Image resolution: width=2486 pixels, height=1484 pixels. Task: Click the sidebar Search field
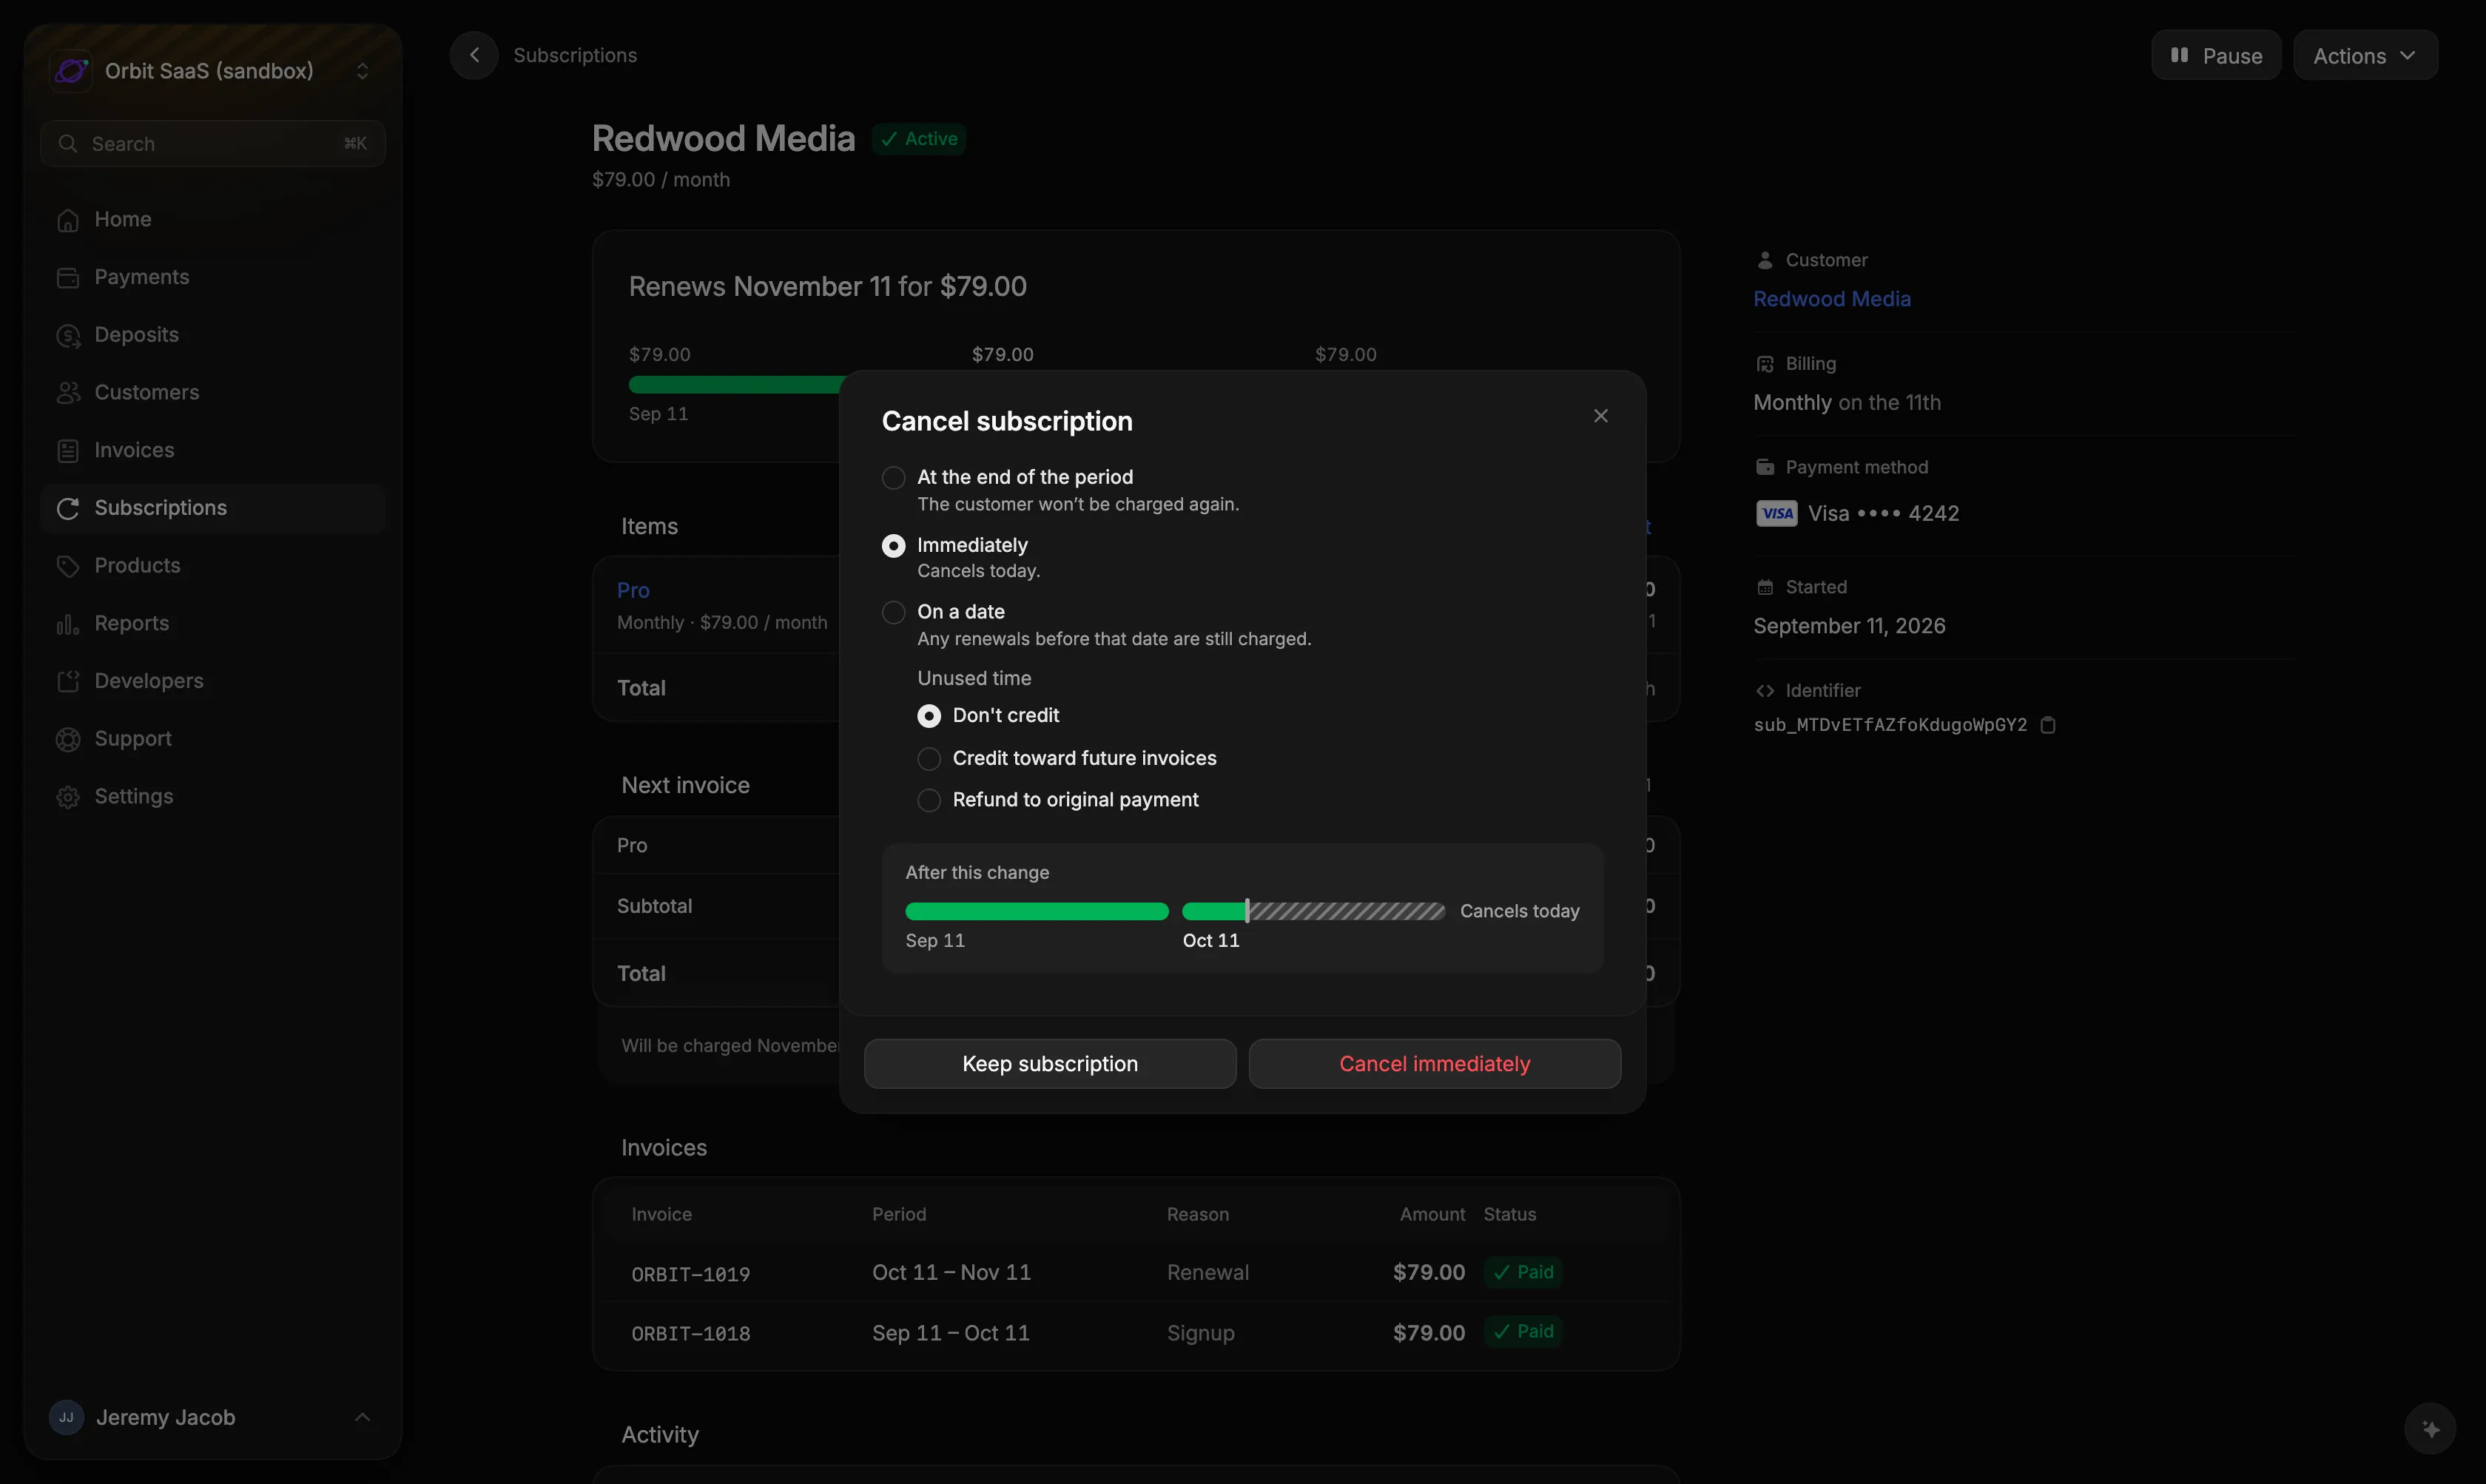(x=213, y=144)
